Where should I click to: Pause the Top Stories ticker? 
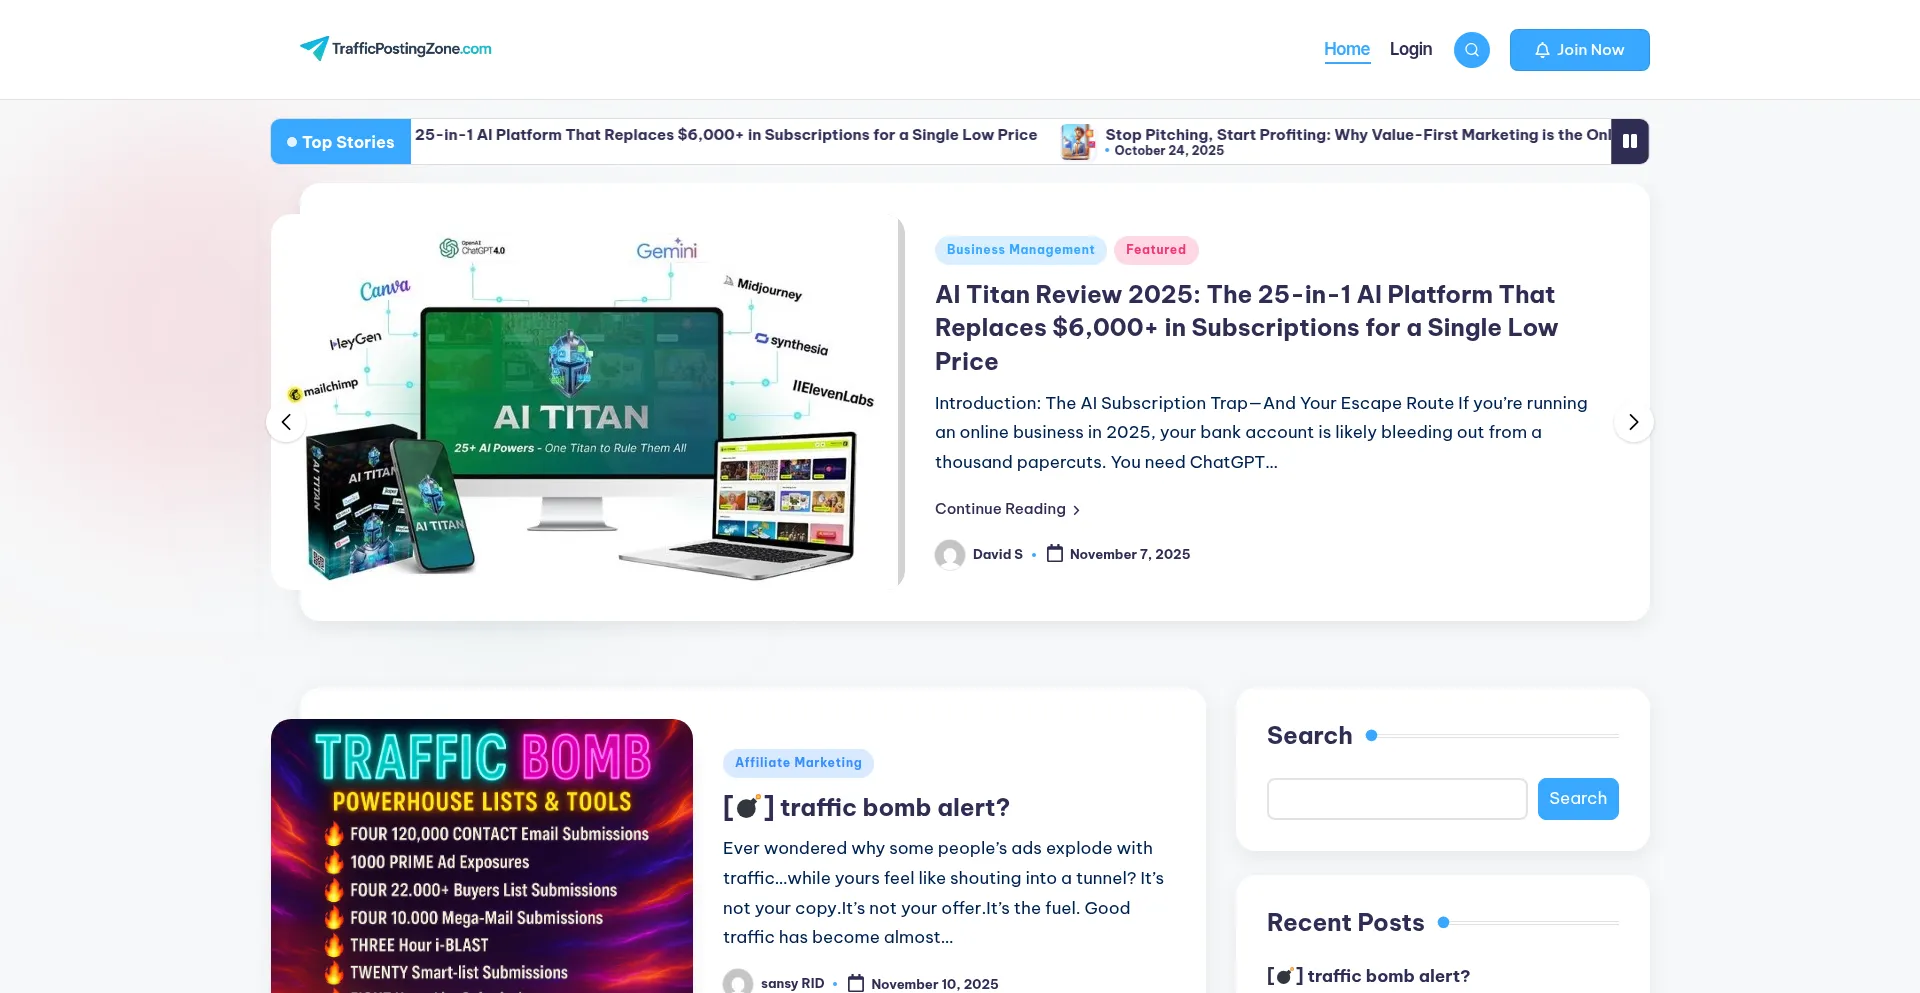tap(1629, 142)
